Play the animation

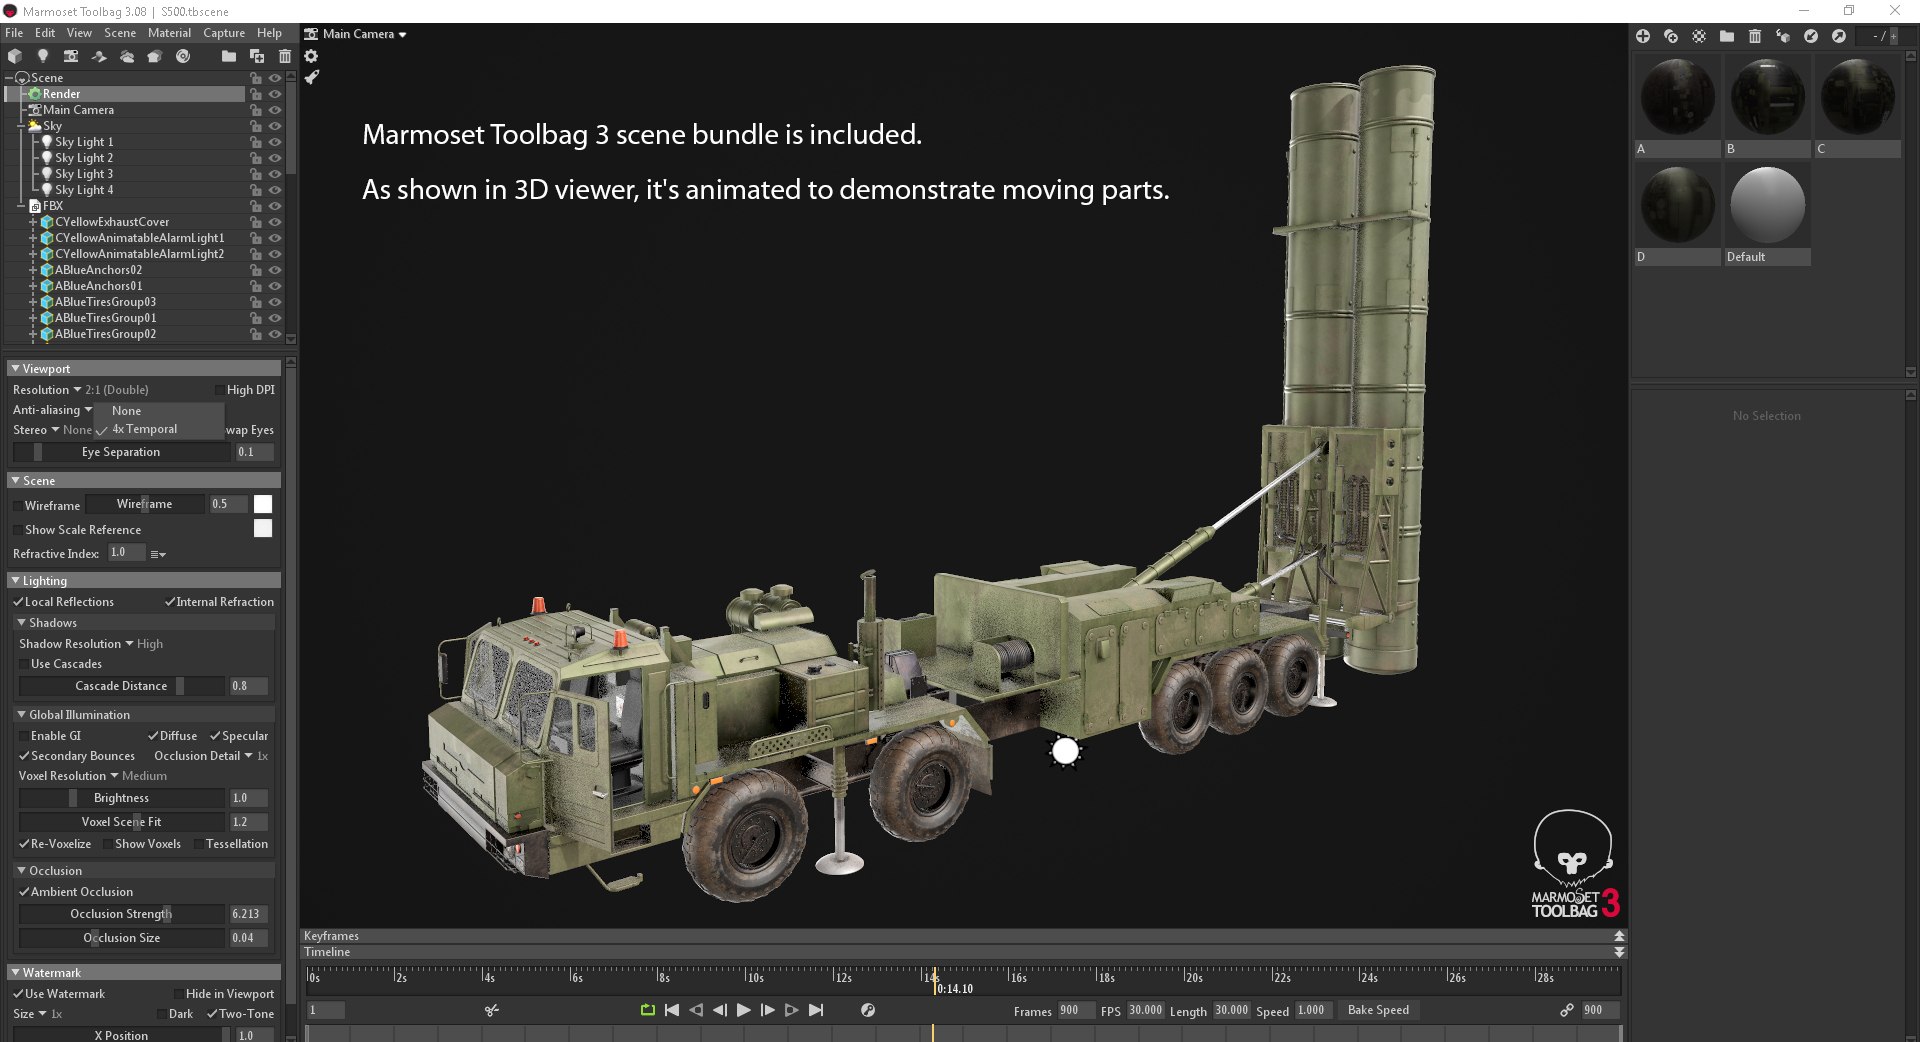(743, 1010)
